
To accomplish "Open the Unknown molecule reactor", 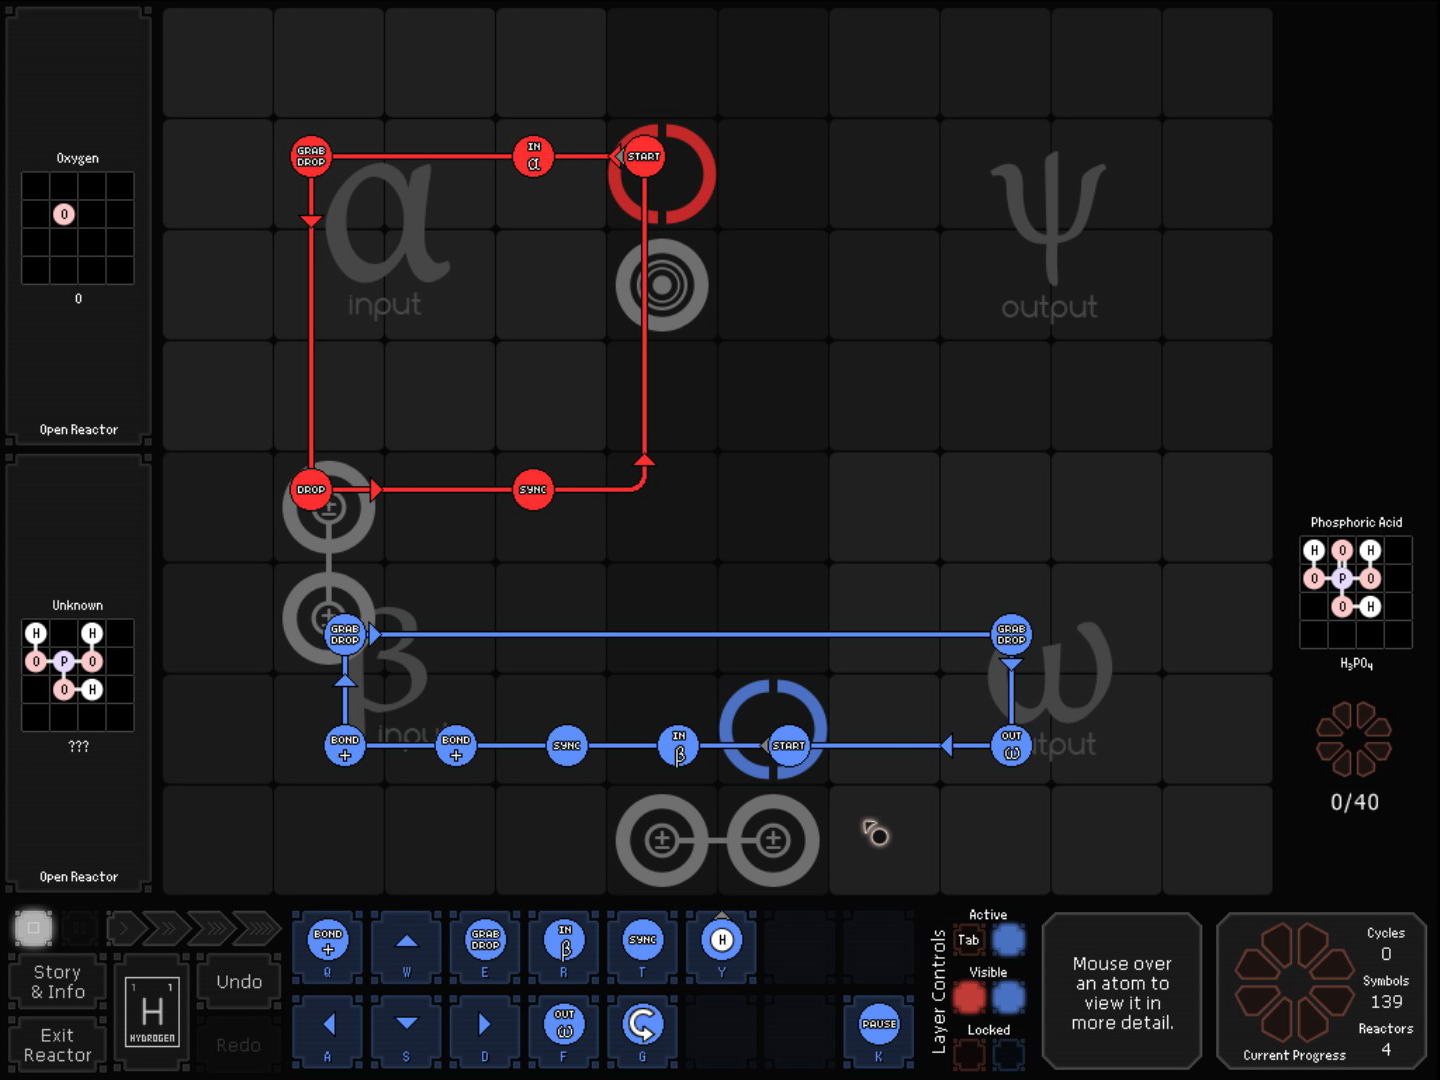I will pos(78,877).
